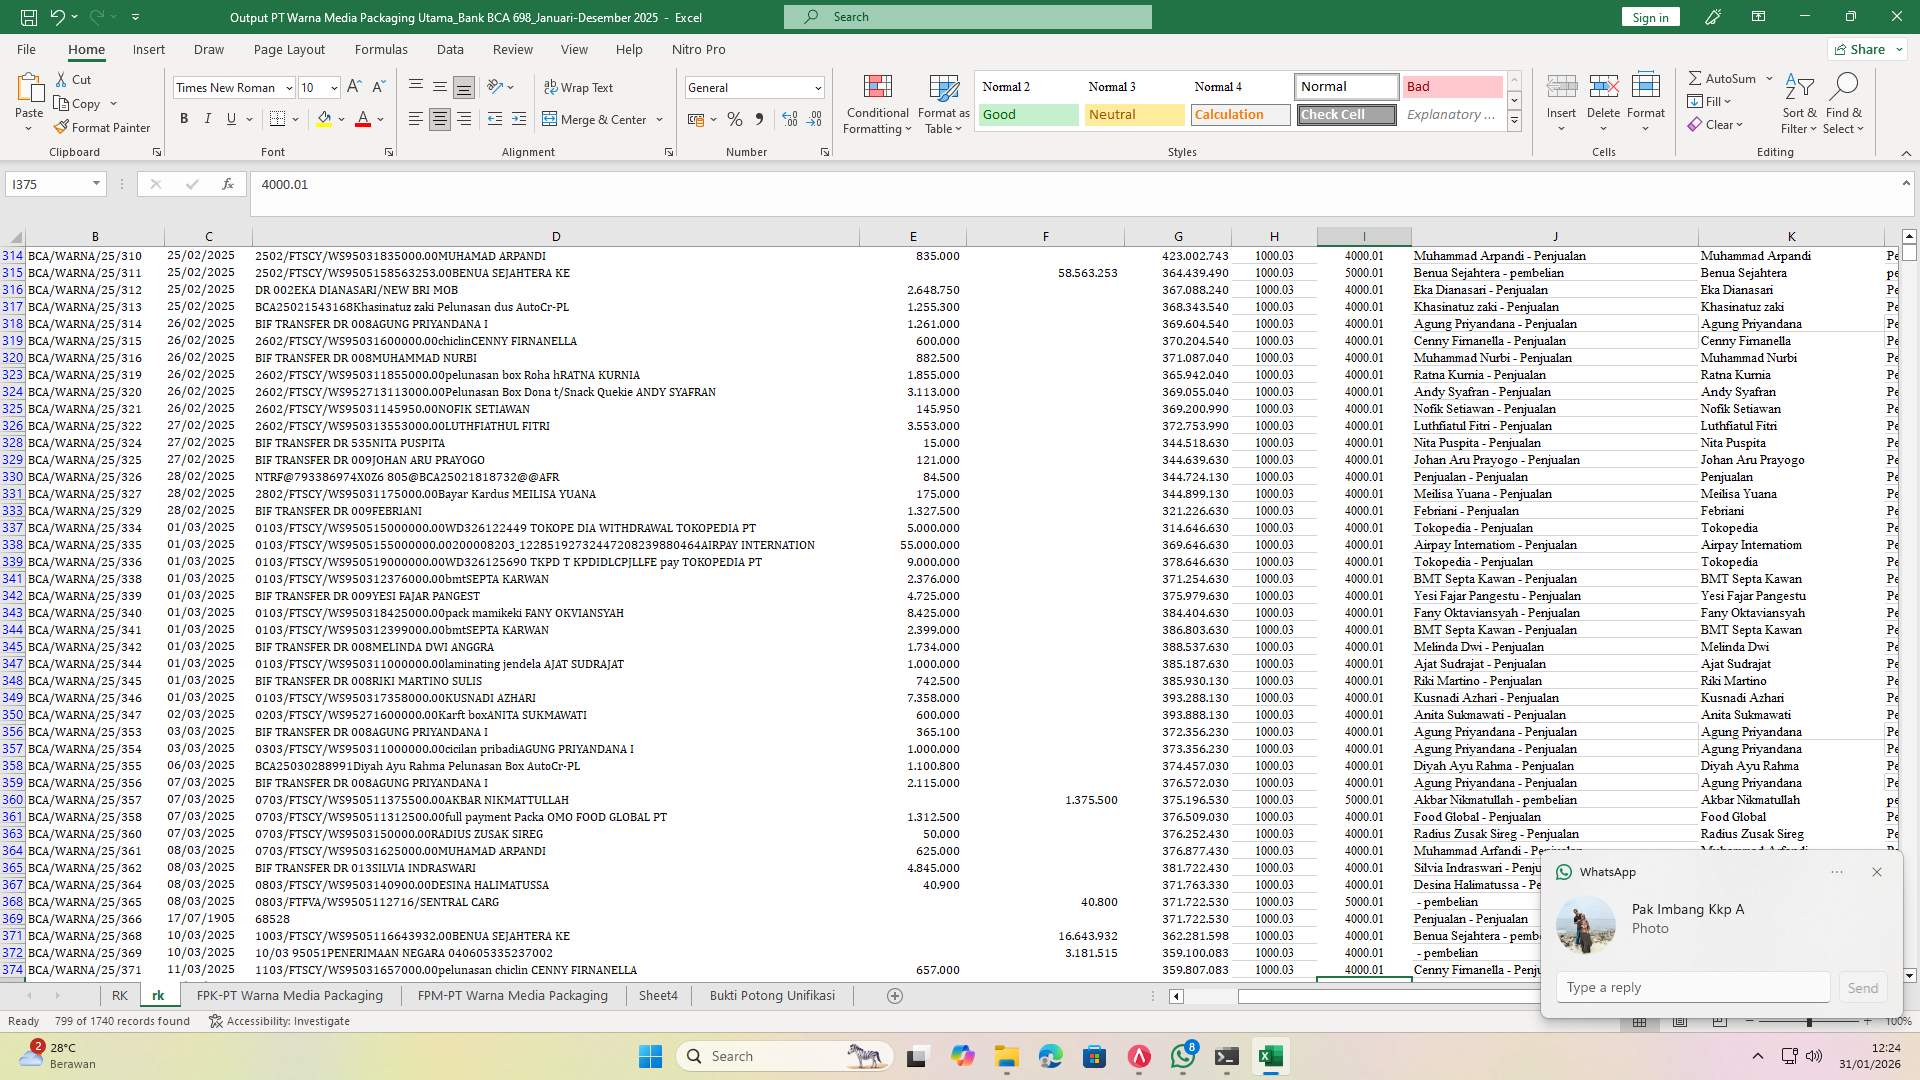
Task: Click the Comma Style icon
Action: [x=759, y=119]
